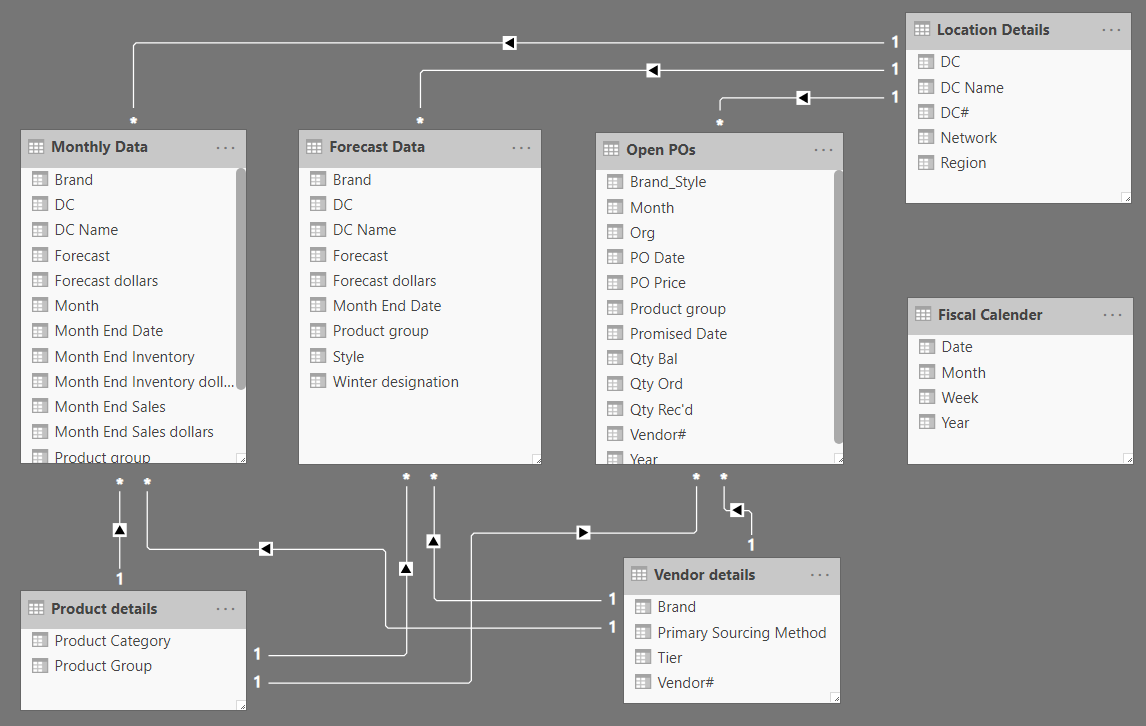This screenshot has height=726, width=1146.
Task: Click the table icon on the Fiscal Calender header
Action: click(x=922, y=315)
